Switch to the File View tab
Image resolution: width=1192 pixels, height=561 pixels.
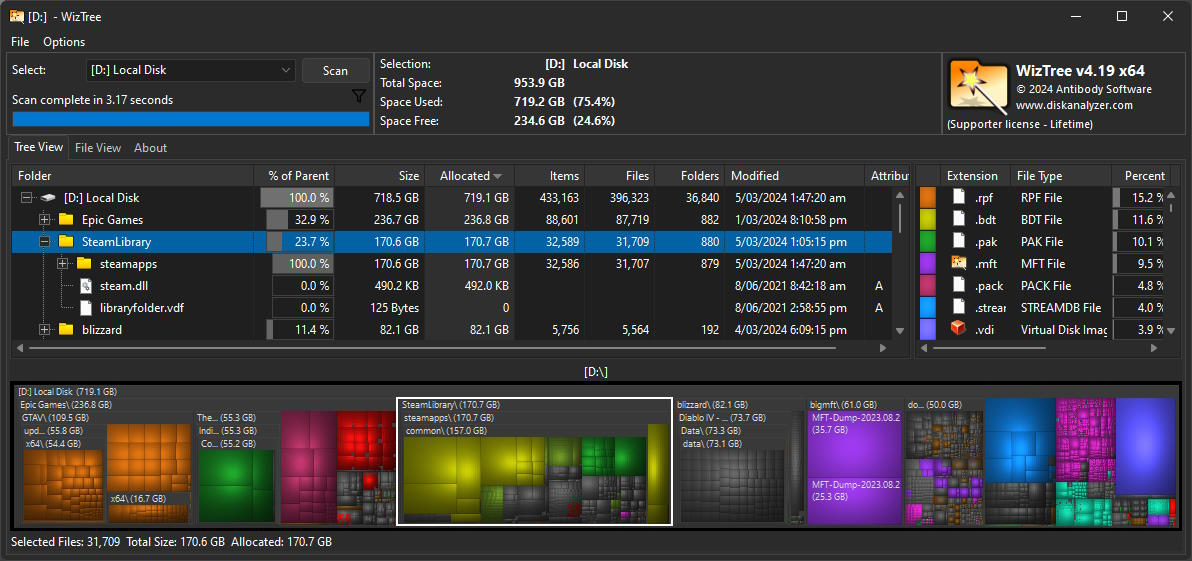pyautogui.click(x=98, y=148)
